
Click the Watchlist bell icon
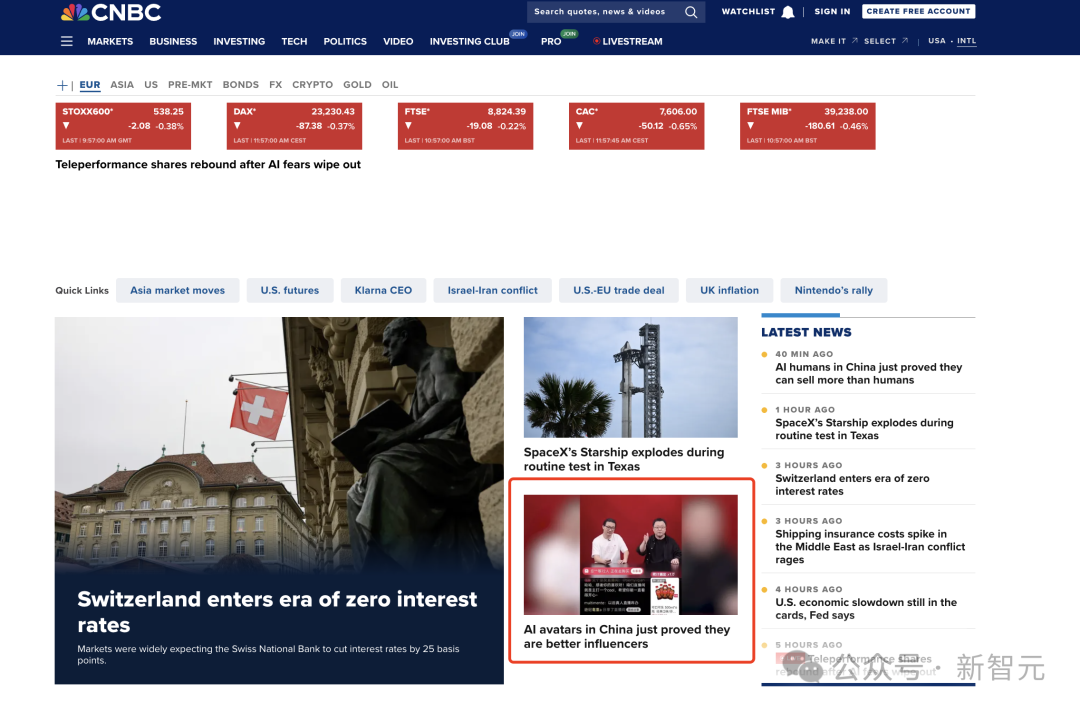click(x=788, y=12)
